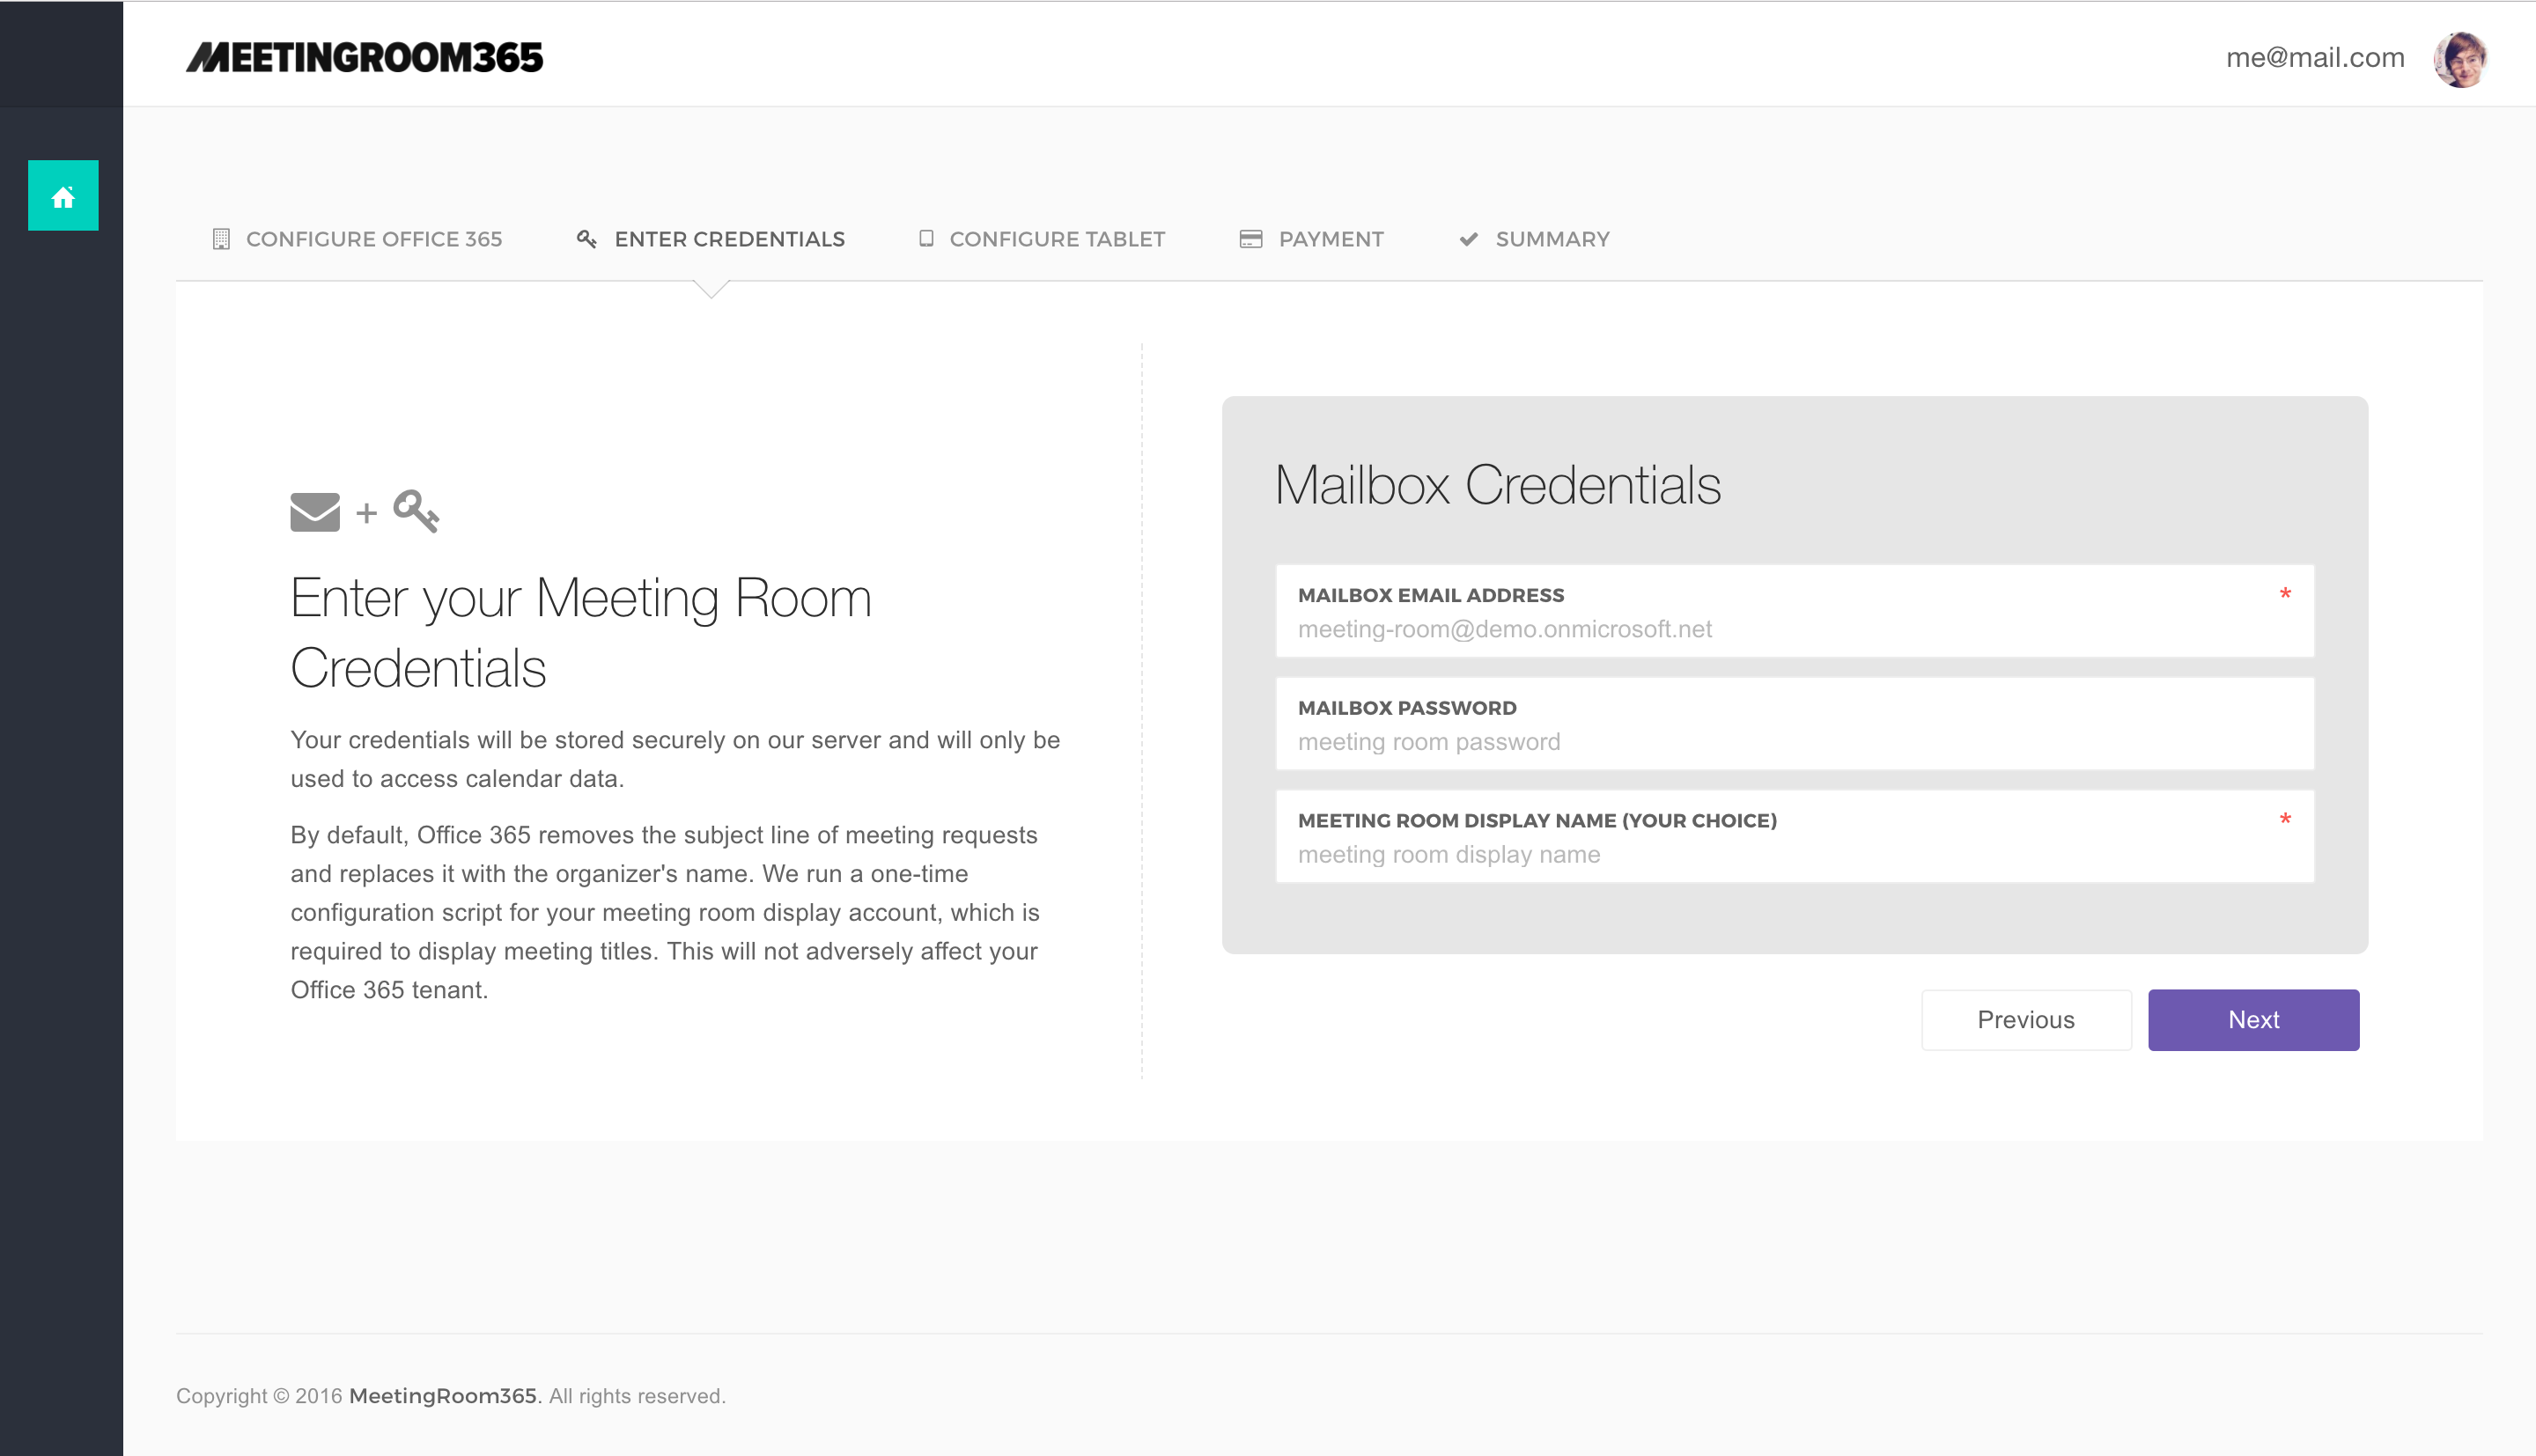Click the red asterisk on the email field
The image size is (2536, 1456).
[2285, 595]
